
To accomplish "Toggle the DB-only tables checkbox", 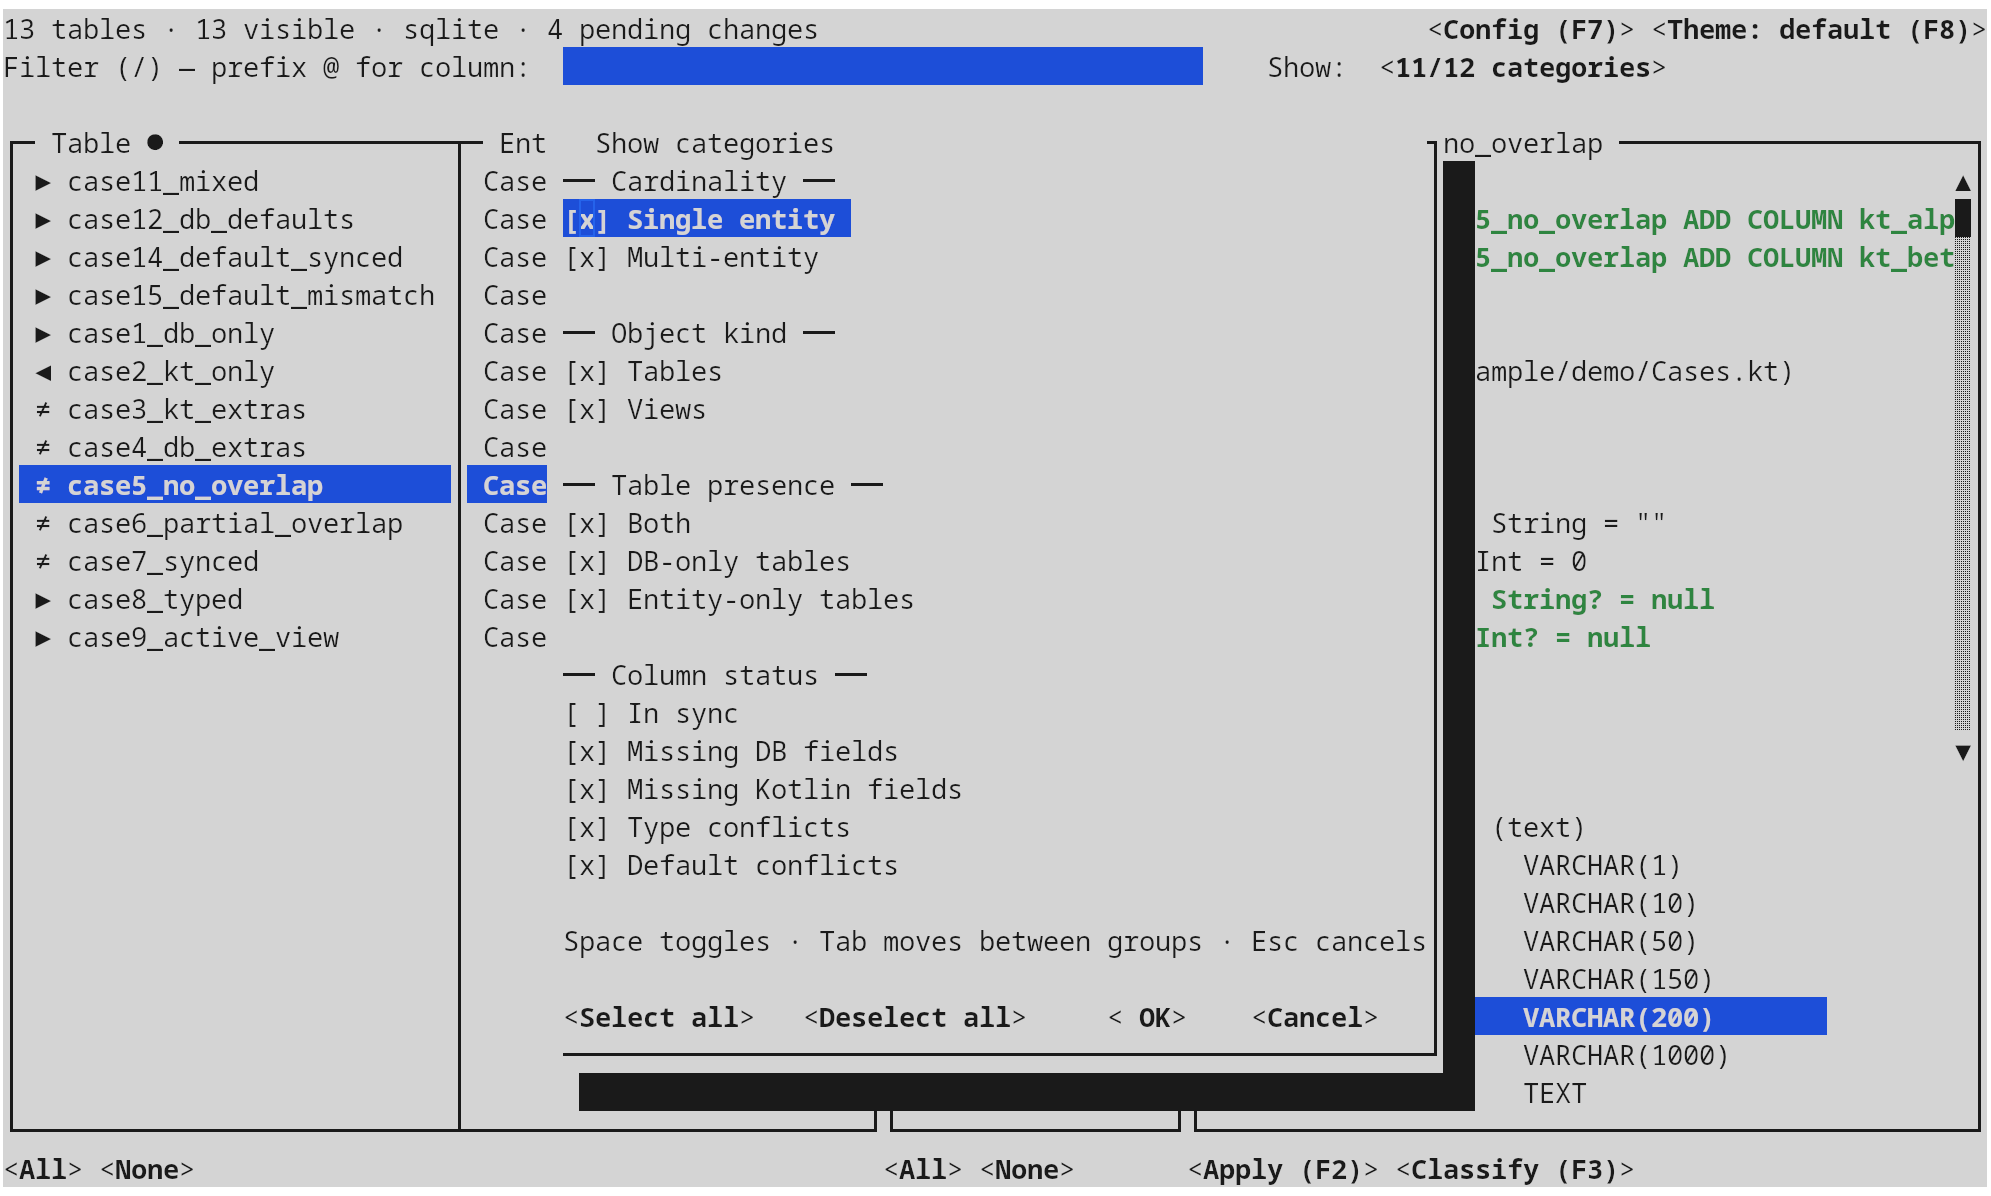I will 587,562.
